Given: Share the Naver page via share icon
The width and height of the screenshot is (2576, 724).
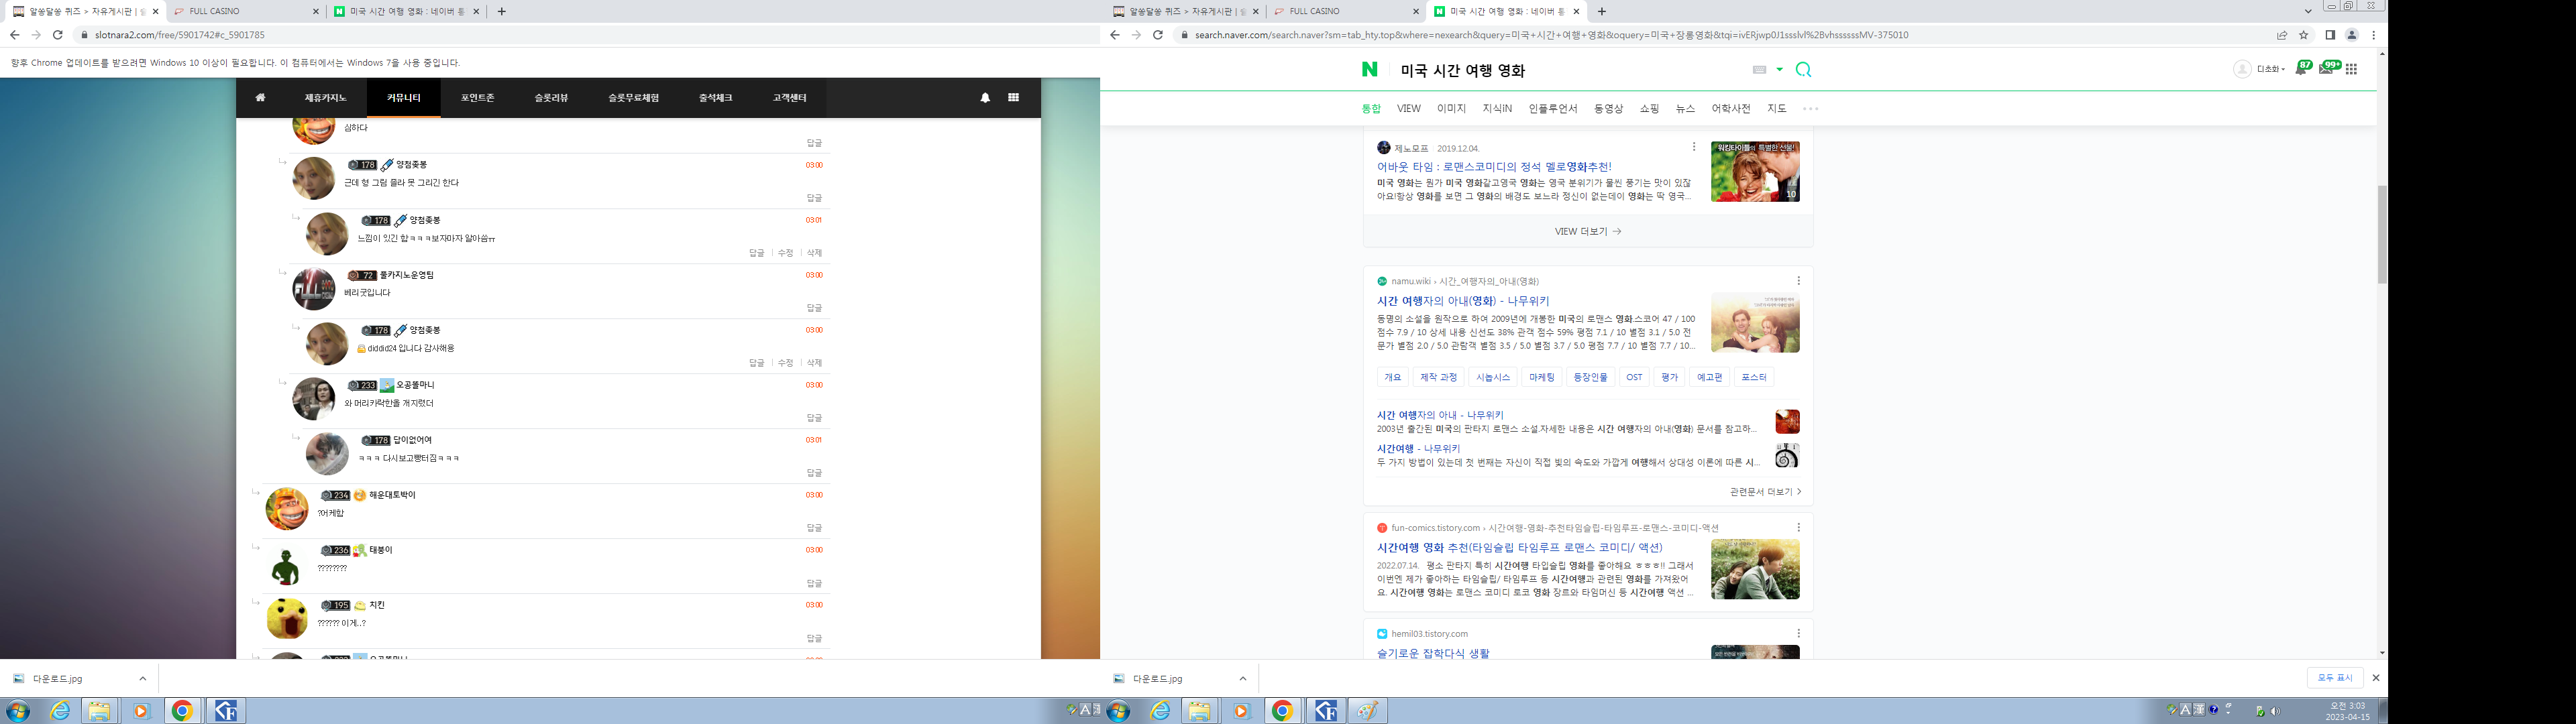Looking at the screenshot, I should pos(2282,35).
